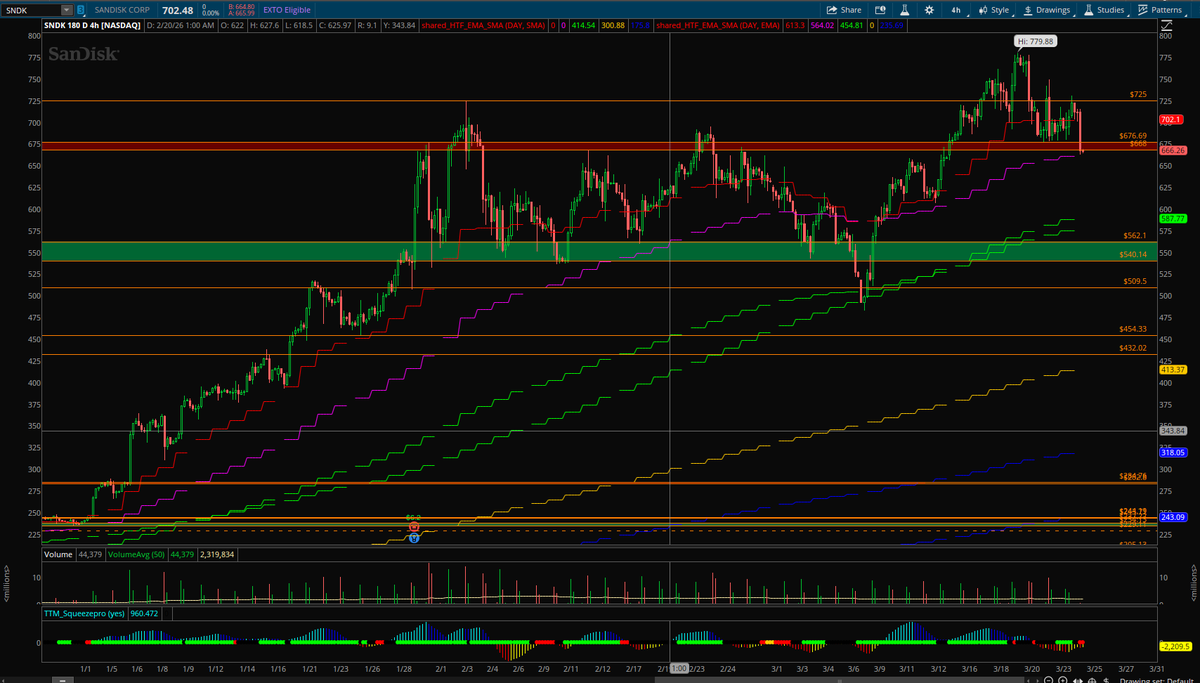Click the flask Edit Studies icon
This screenshot has width=1200, height=683.
pyautogui.click(x=903, y=9)
